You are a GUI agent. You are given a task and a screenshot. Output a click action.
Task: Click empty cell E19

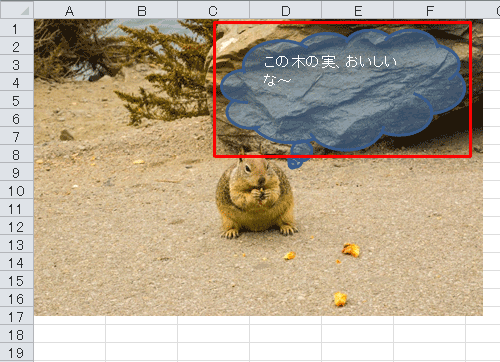(358, 352)
